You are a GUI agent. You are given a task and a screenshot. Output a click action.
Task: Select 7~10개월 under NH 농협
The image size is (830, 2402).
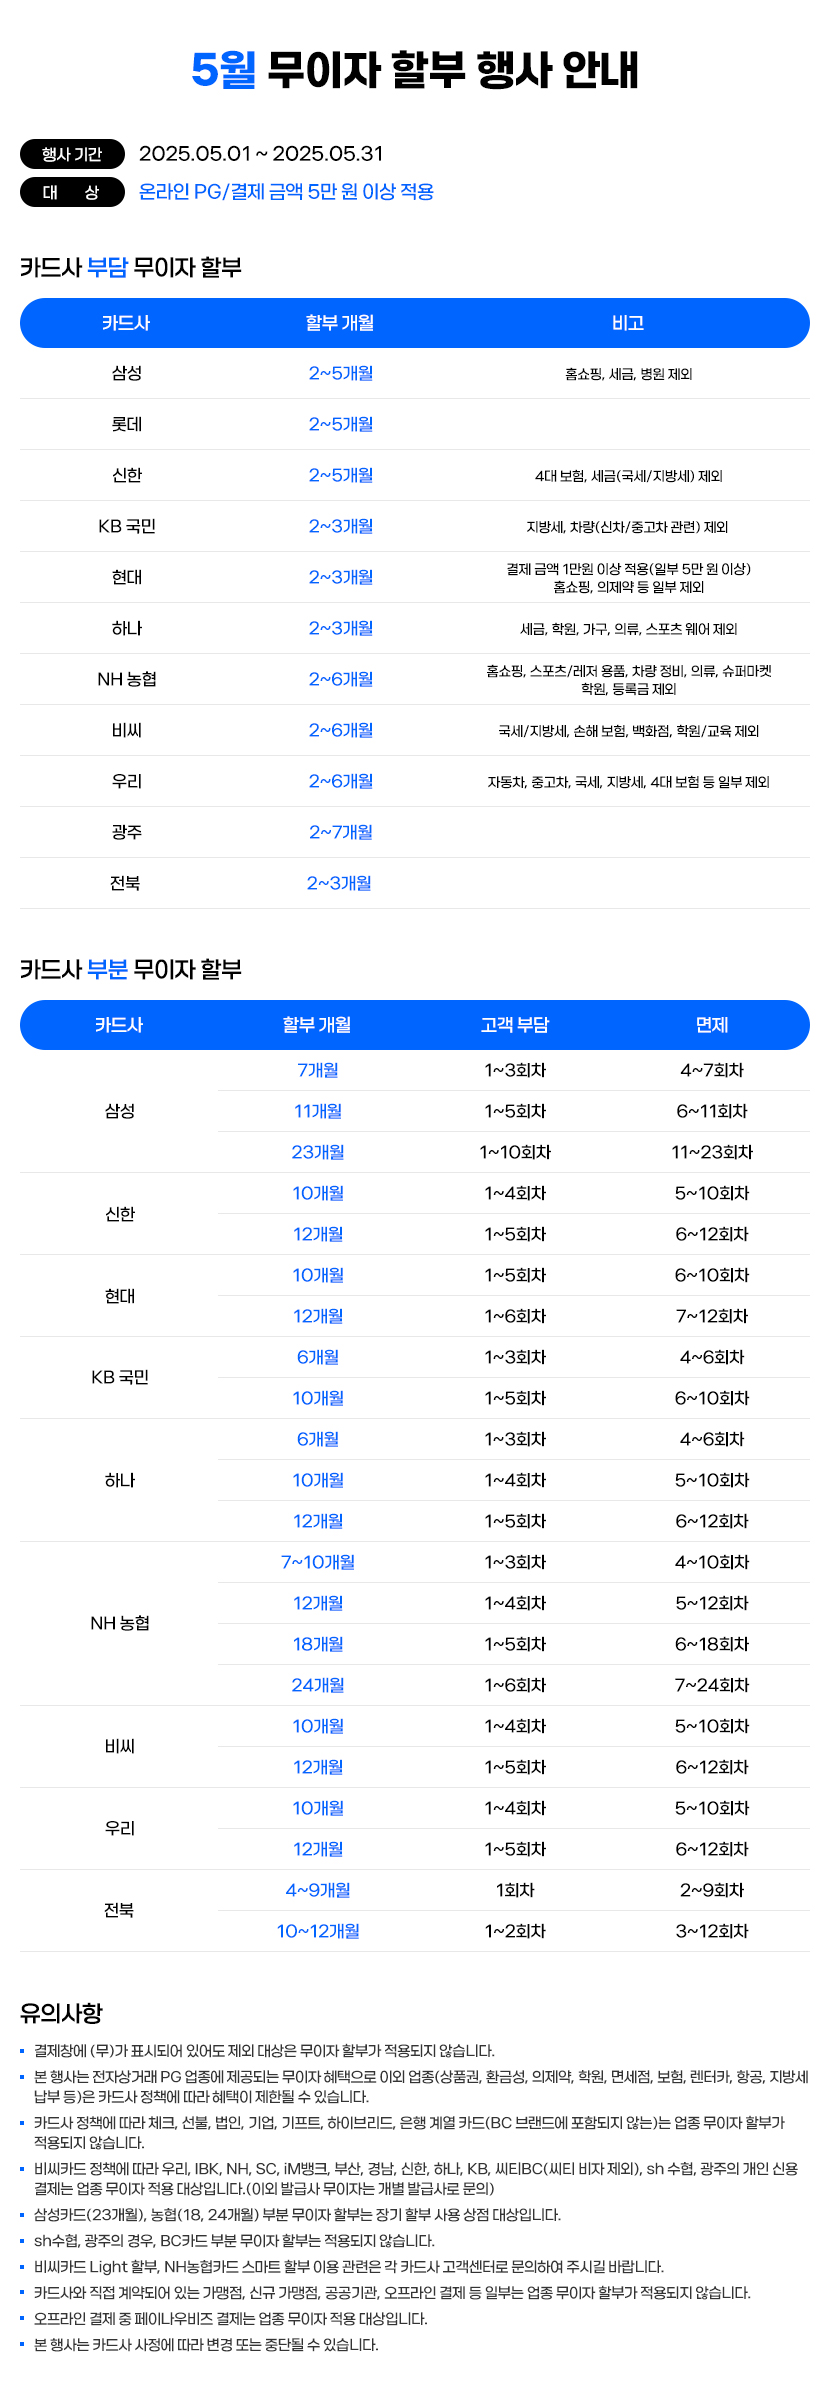click(x=318, y=1562)
